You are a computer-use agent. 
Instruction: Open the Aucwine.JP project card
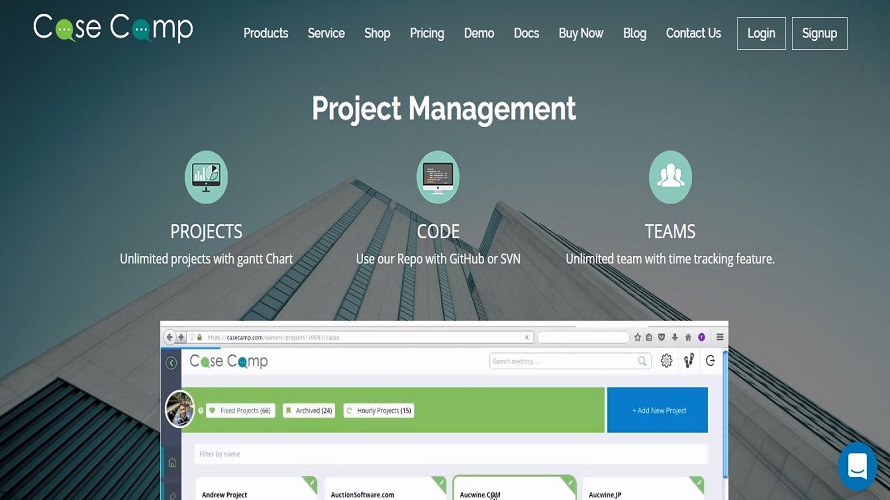click(644, 489)
